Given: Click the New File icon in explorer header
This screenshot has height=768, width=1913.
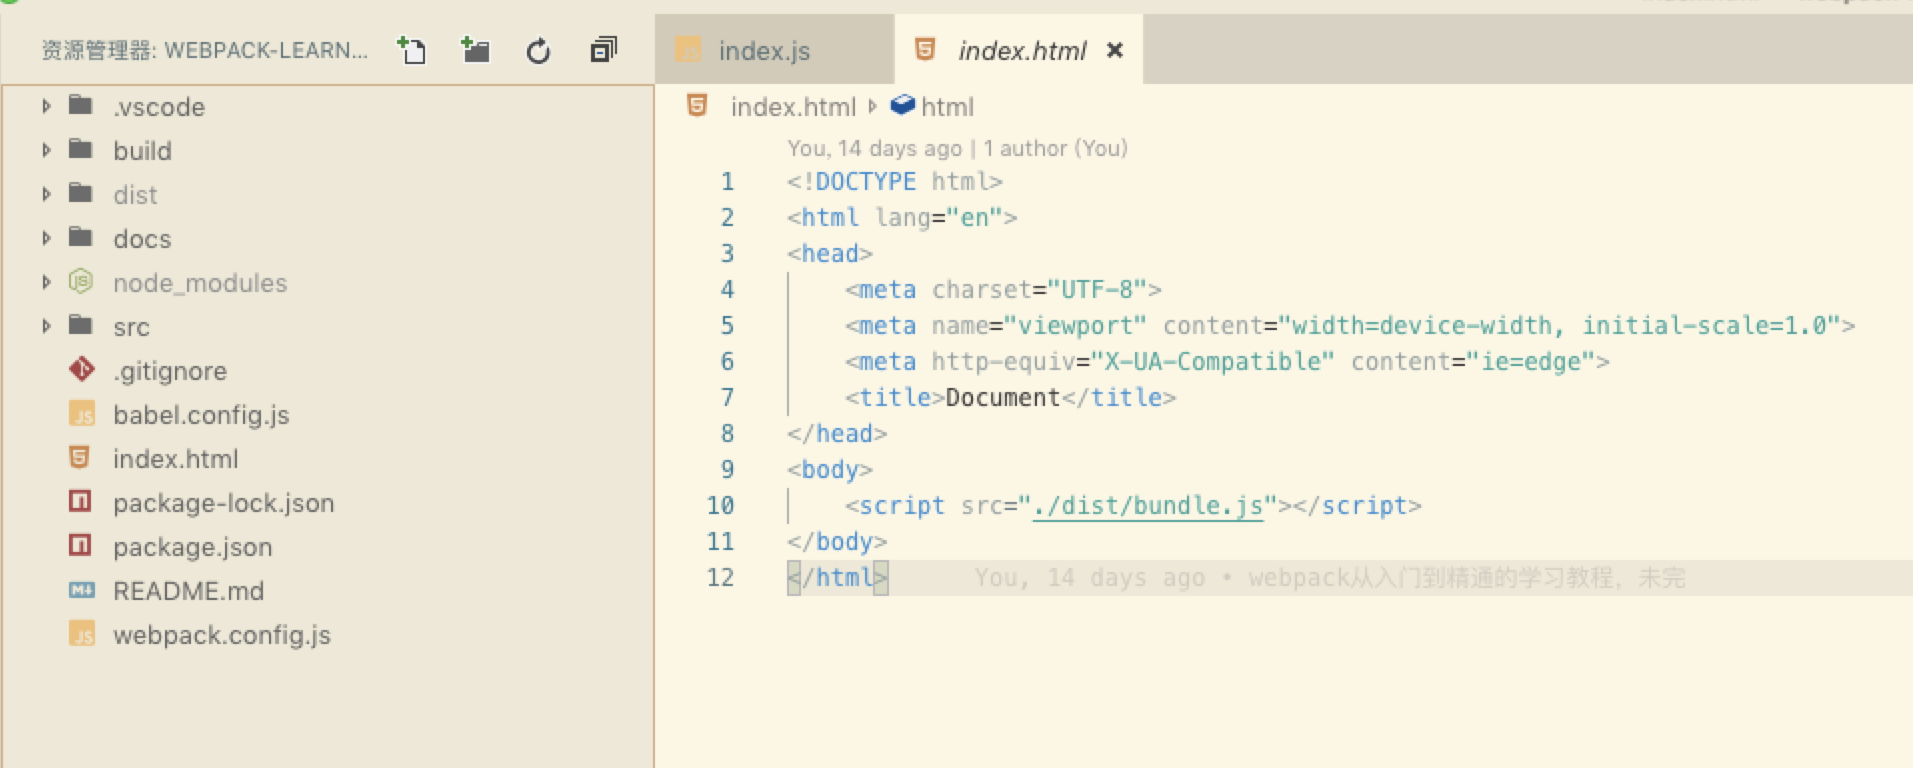Looking at the screenshot, I should tap(411, 50).
